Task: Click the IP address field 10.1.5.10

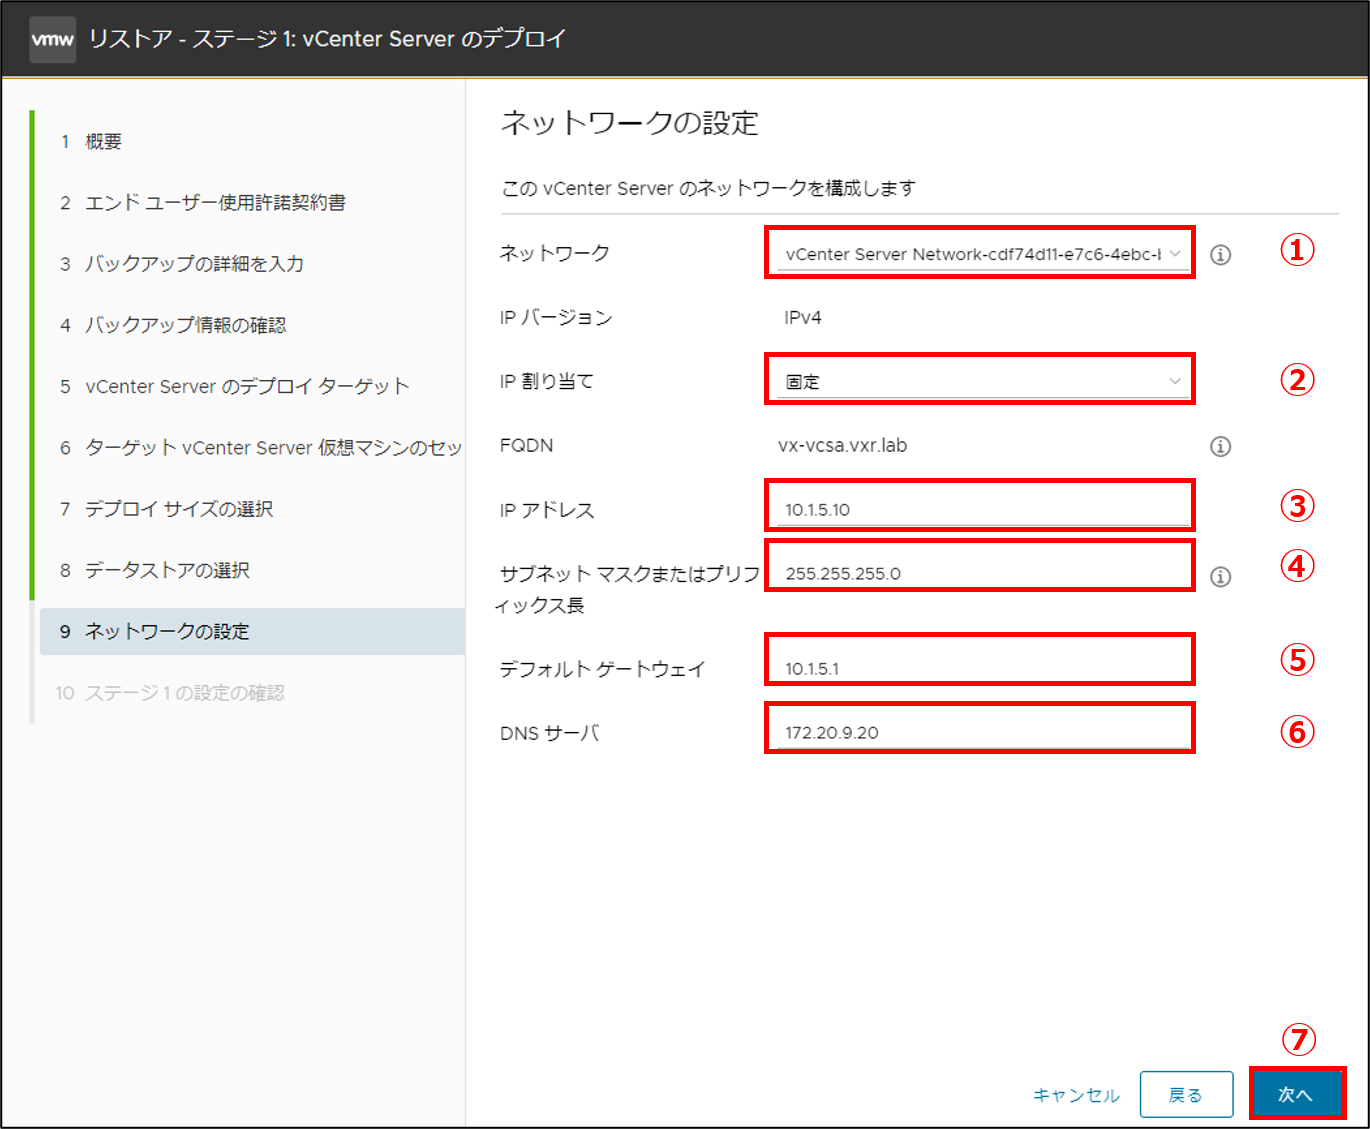Action: pos(983,509)
